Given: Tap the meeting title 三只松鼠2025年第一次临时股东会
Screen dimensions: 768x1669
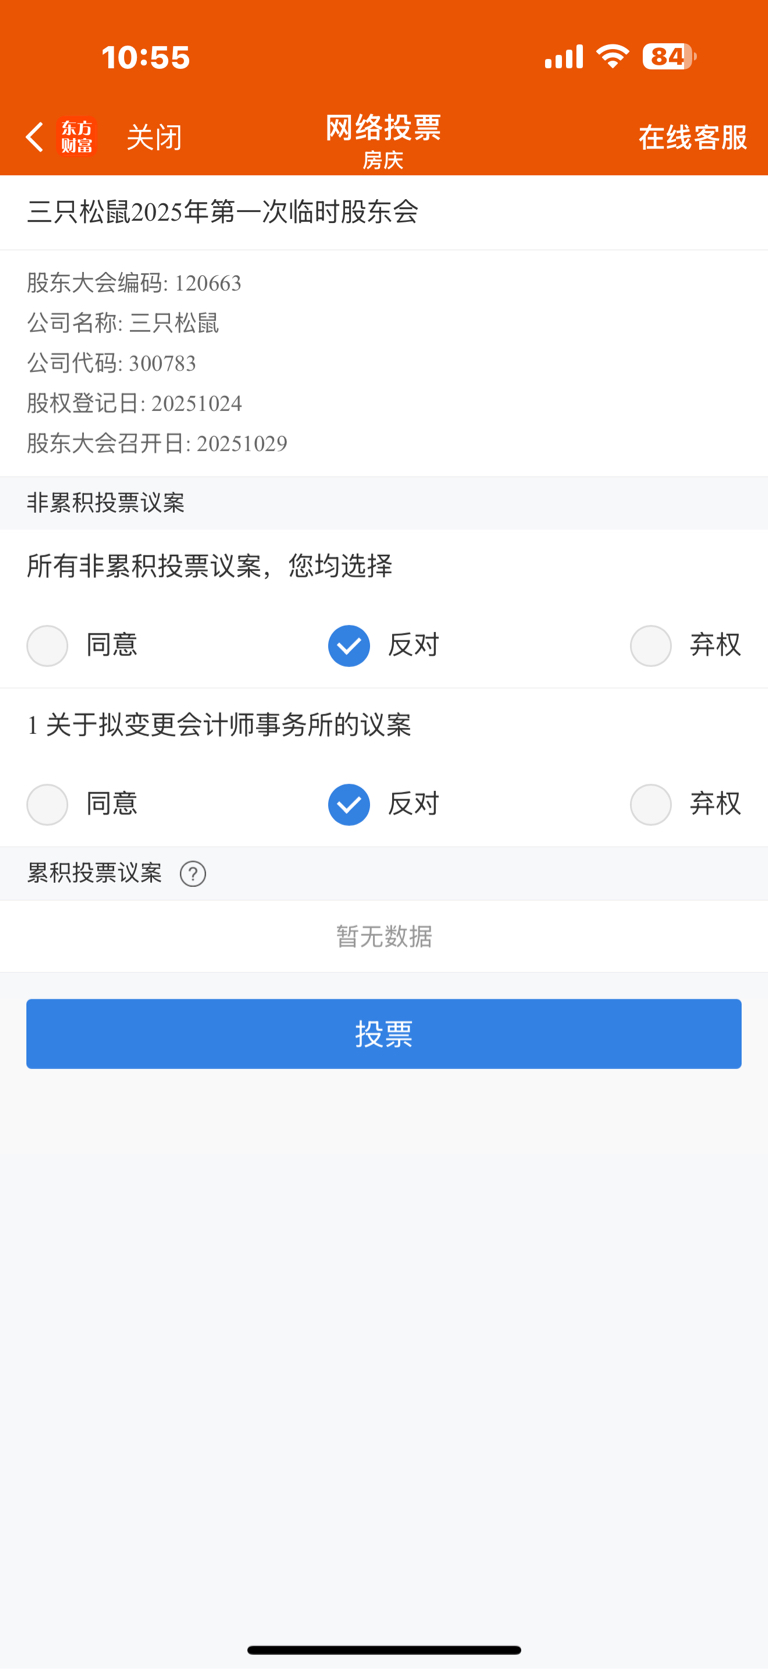Looking at the screenshot, I should (x=223, y=212).
